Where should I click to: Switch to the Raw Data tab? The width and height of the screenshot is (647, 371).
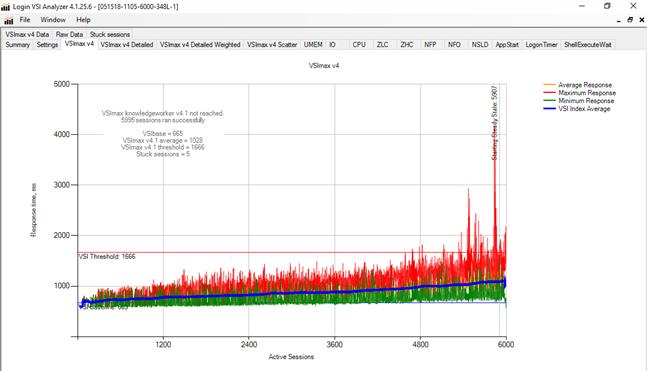69,34
